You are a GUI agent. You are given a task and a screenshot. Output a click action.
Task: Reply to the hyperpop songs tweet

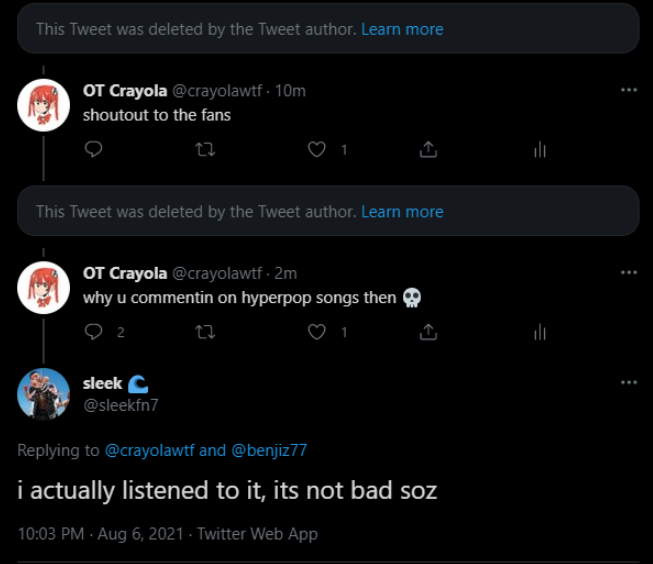point(94,331)
